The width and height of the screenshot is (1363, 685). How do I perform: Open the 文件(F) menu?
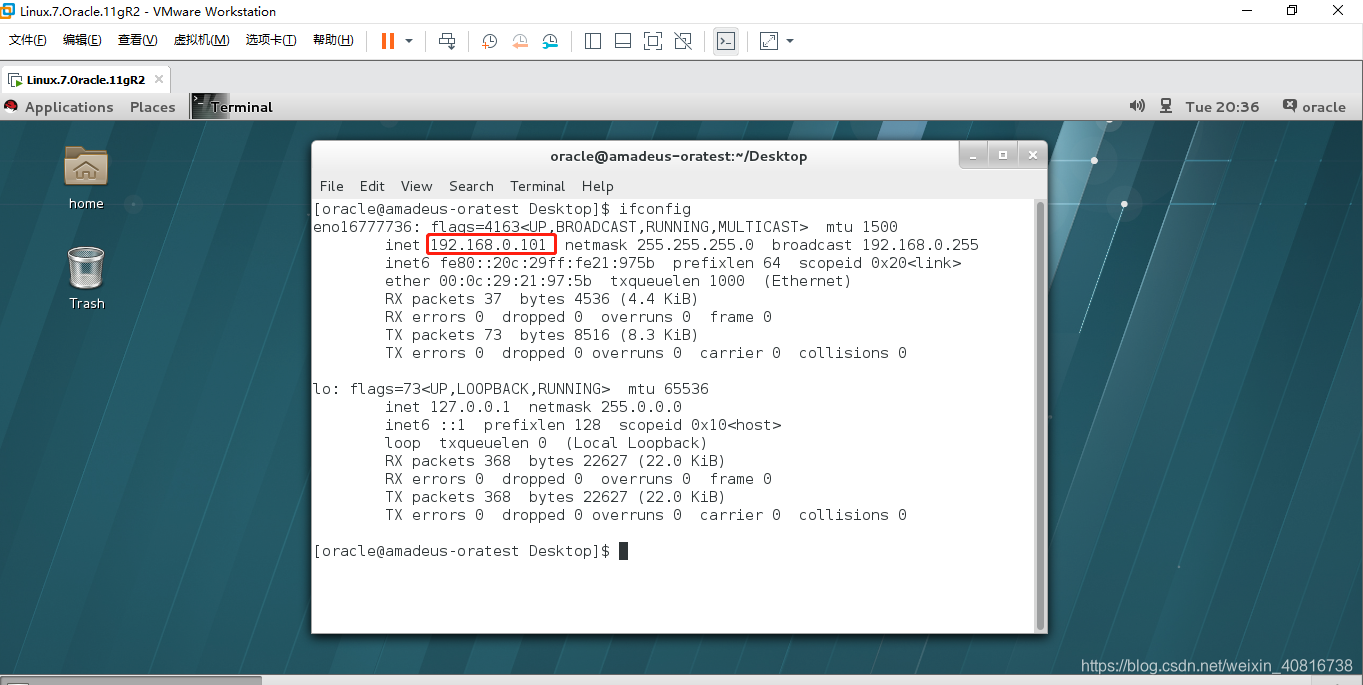tap(28, 40)
